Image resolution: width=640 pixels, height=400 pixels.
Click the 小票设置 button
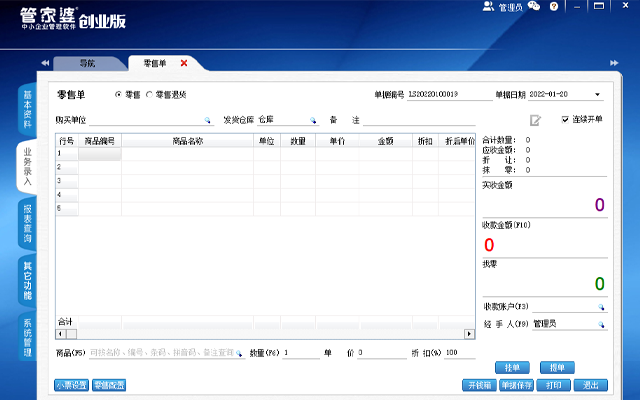(71, 385)
